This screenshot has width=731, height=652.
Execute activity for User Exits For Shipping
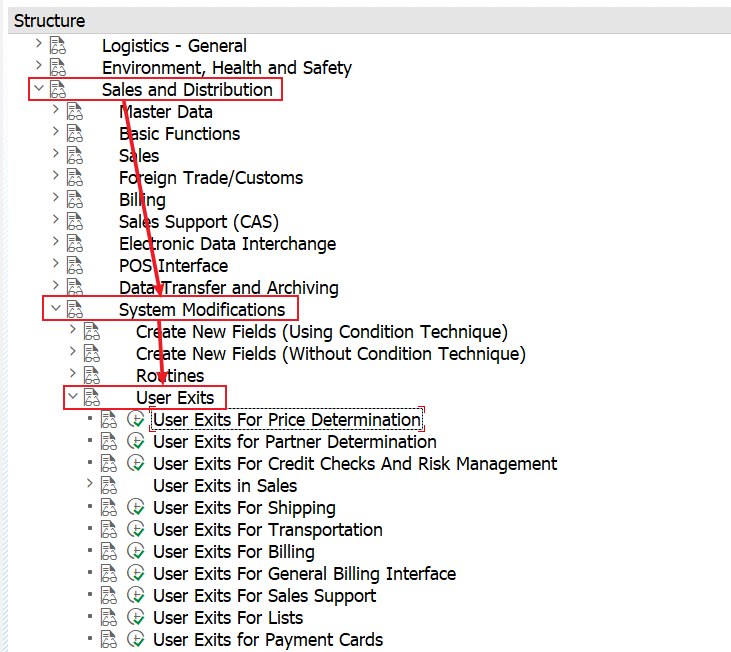[x=136, y=507]
